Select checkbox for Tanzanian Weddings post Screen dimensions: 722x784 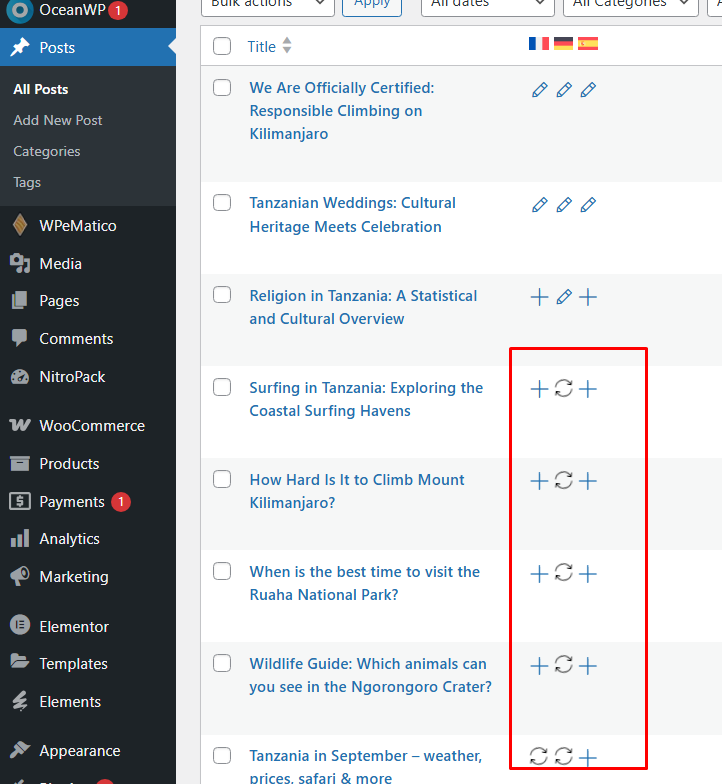(x=222, y=203)
